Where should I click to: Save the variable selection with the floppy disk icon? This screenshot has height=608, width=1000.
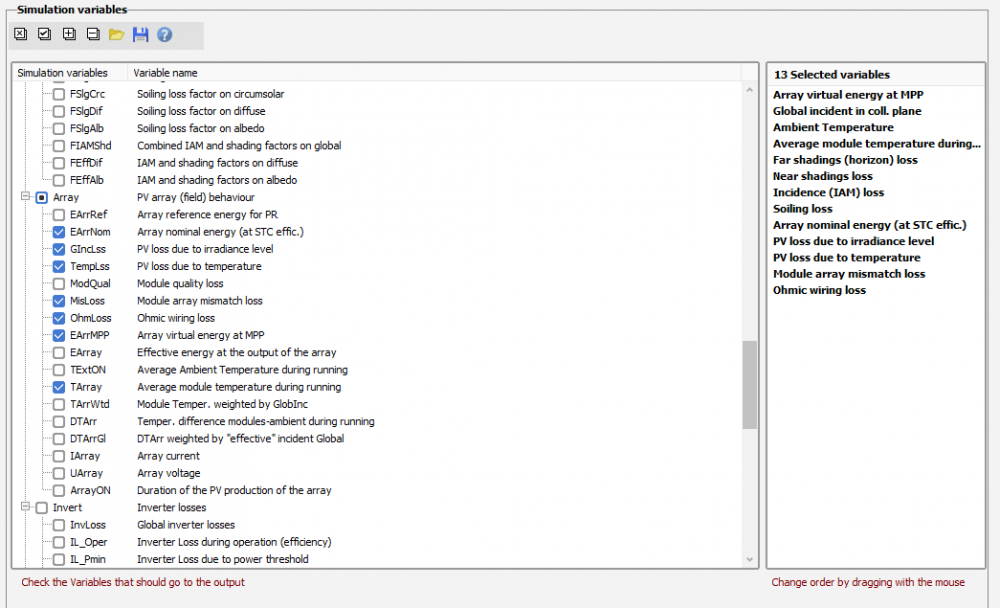141,34
